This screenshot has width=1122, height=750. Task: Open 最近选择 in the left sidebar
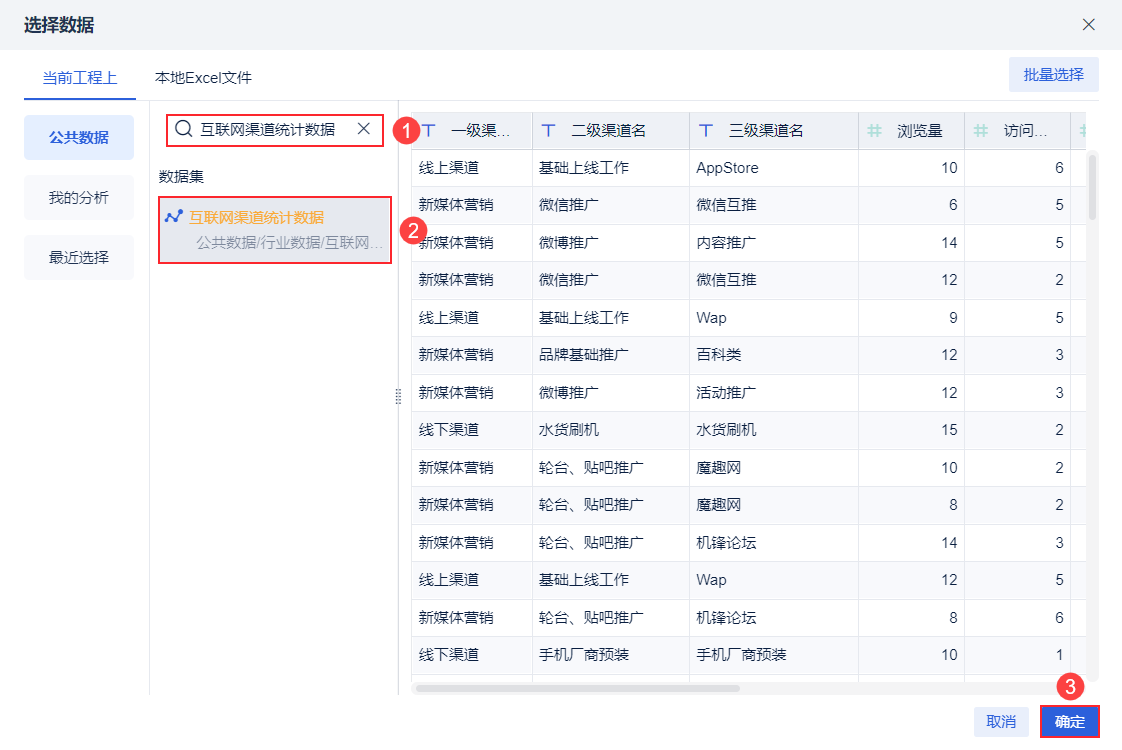78,257
